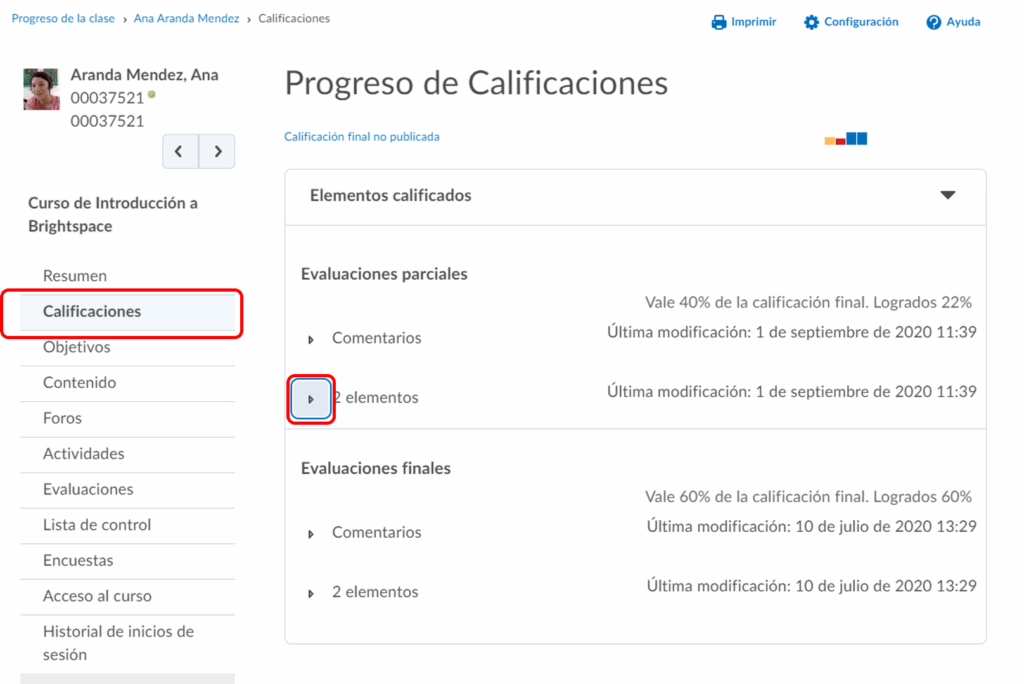Select Calificaciones in the sidebar
The width and height of the screenshot is (1024, 684).
(x=92, y=311)
